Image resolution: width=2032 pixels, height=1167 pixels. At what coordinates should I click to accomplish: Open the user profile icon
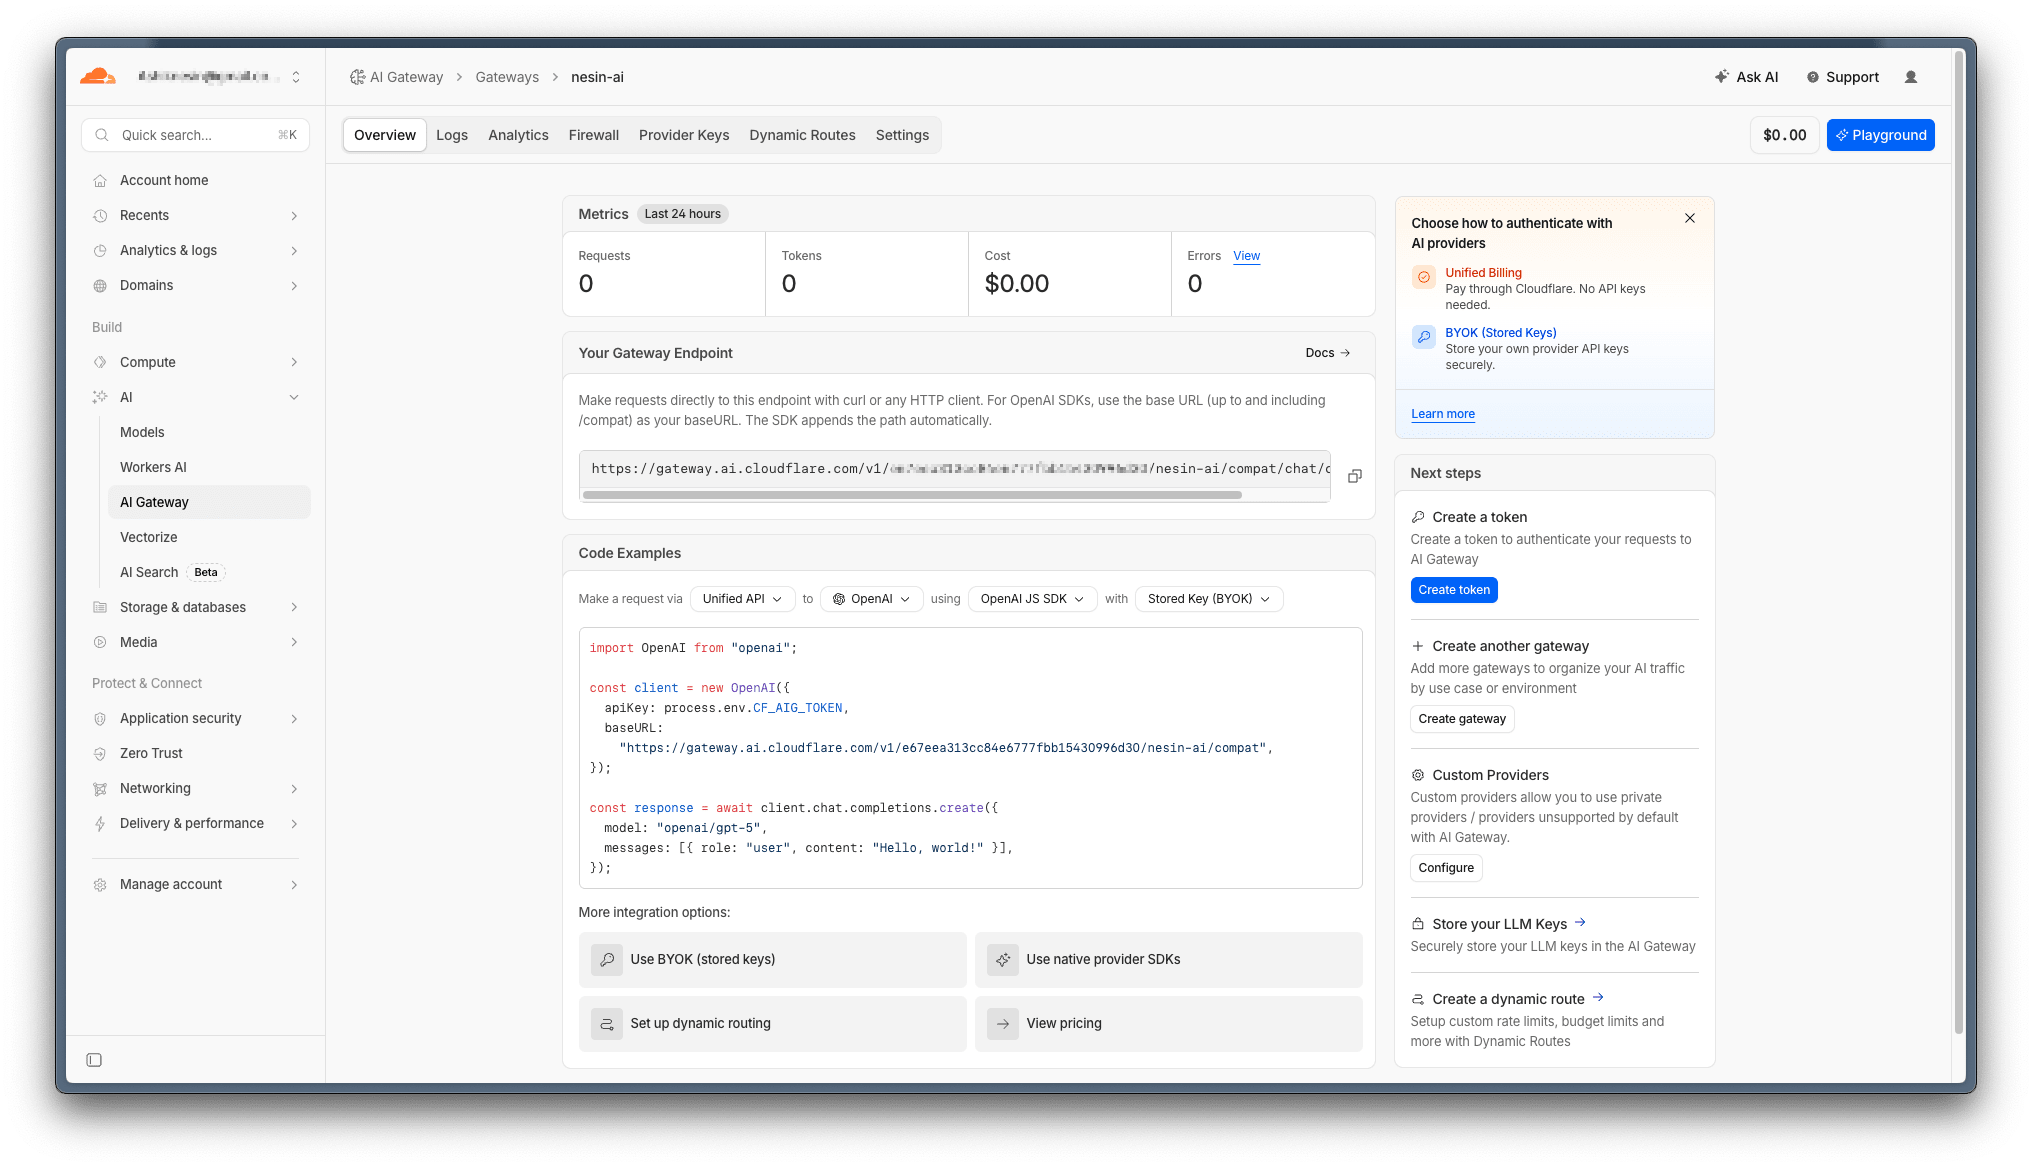[x=1910, y=77]
